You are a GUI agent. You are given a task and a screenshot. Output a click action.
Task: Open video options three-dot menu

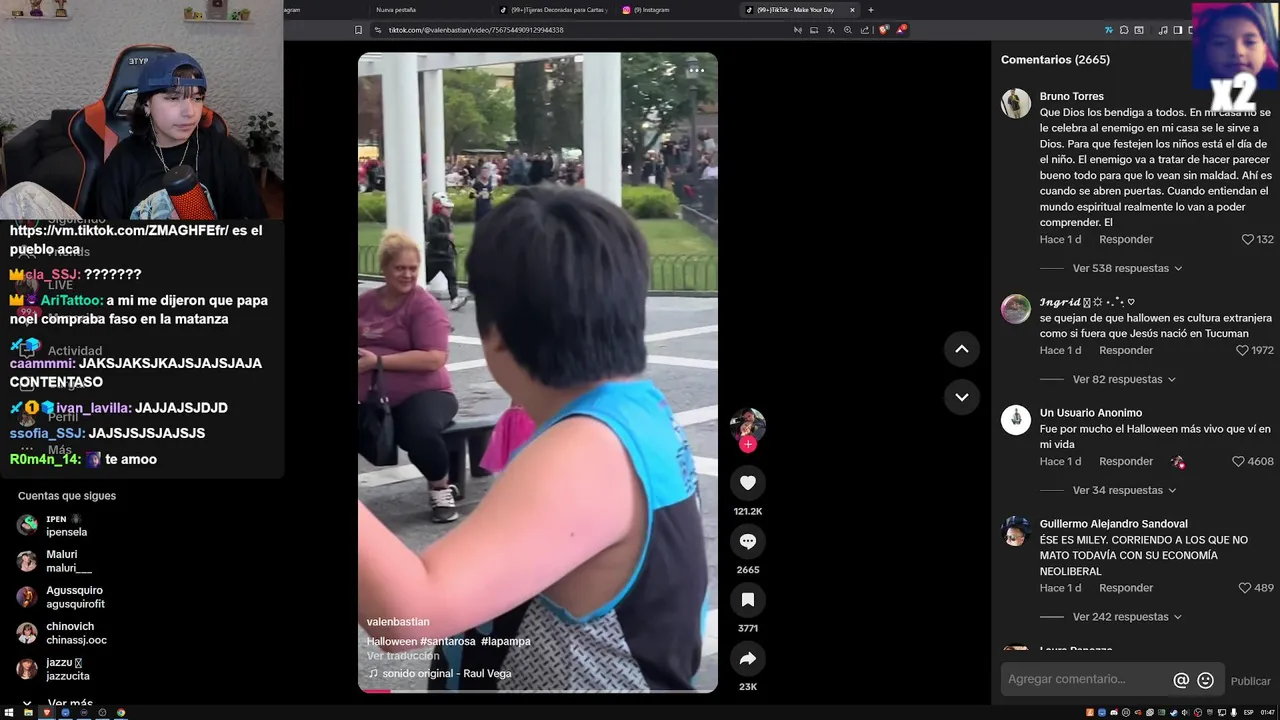(x=696, y=70)
